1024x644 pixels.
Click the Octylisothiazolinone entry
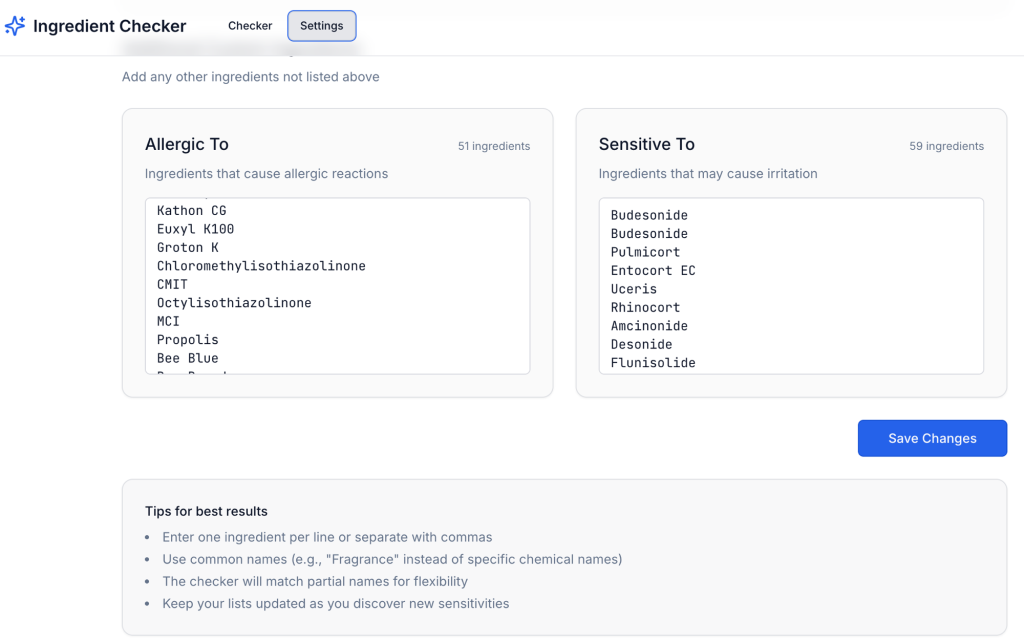point(234,303)
